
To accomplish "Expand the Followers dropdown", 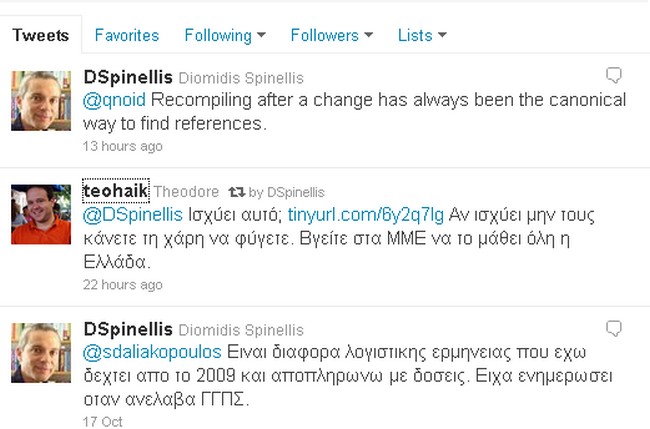I will pyautogui.click(x=331, y=35).
